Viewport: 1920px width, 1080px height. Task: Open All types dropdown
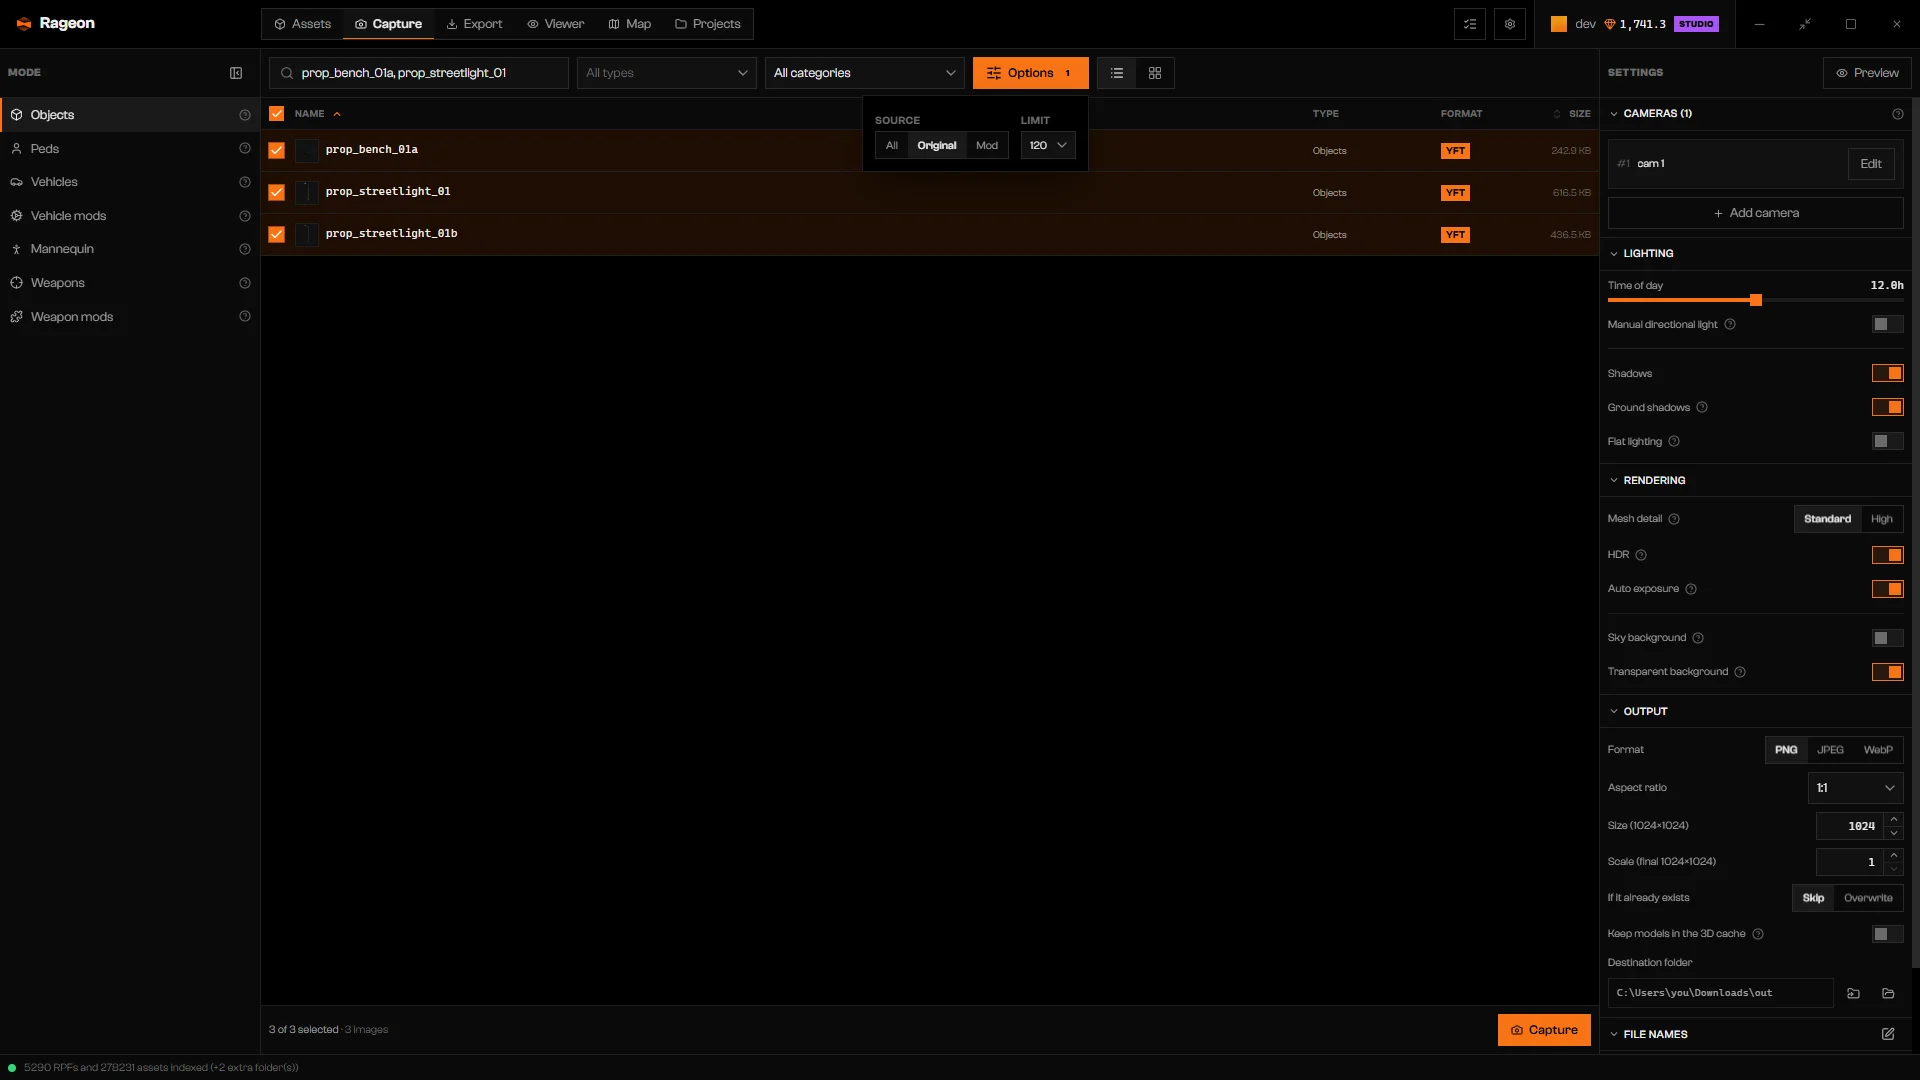(x=667, y=73)
